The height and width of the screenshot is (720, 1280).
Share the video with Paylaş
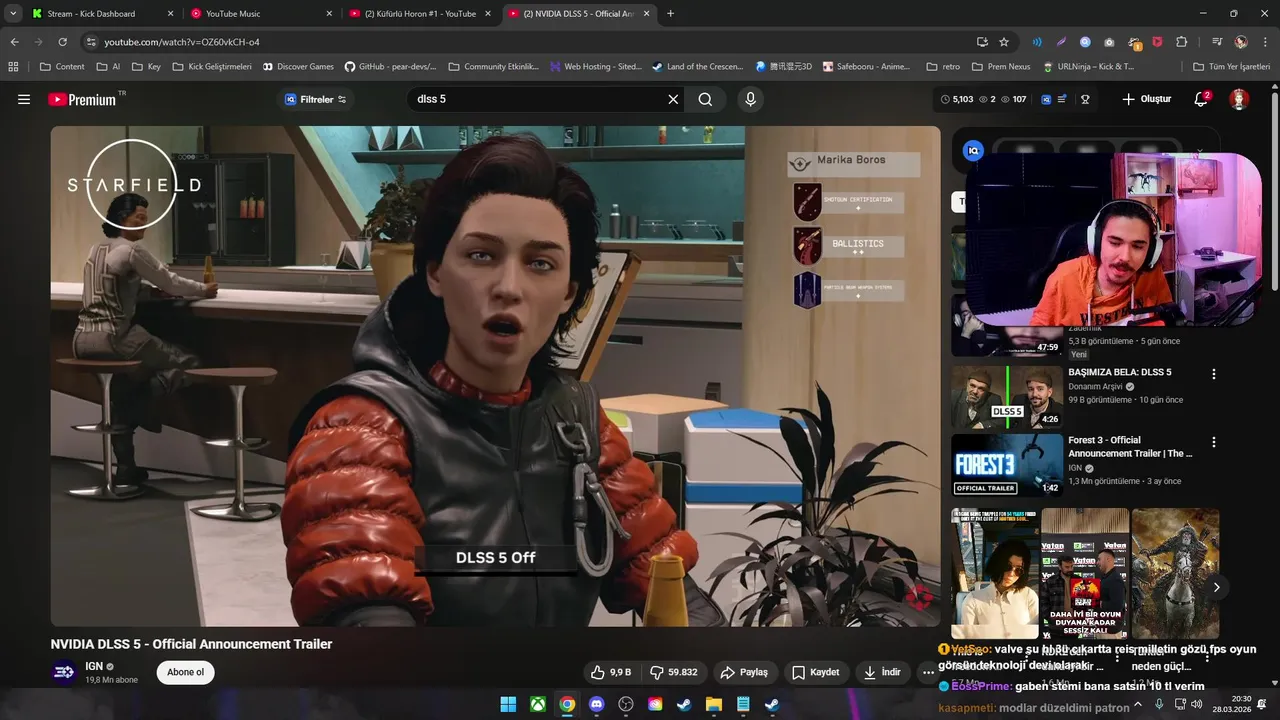click(x=744, y=672)
